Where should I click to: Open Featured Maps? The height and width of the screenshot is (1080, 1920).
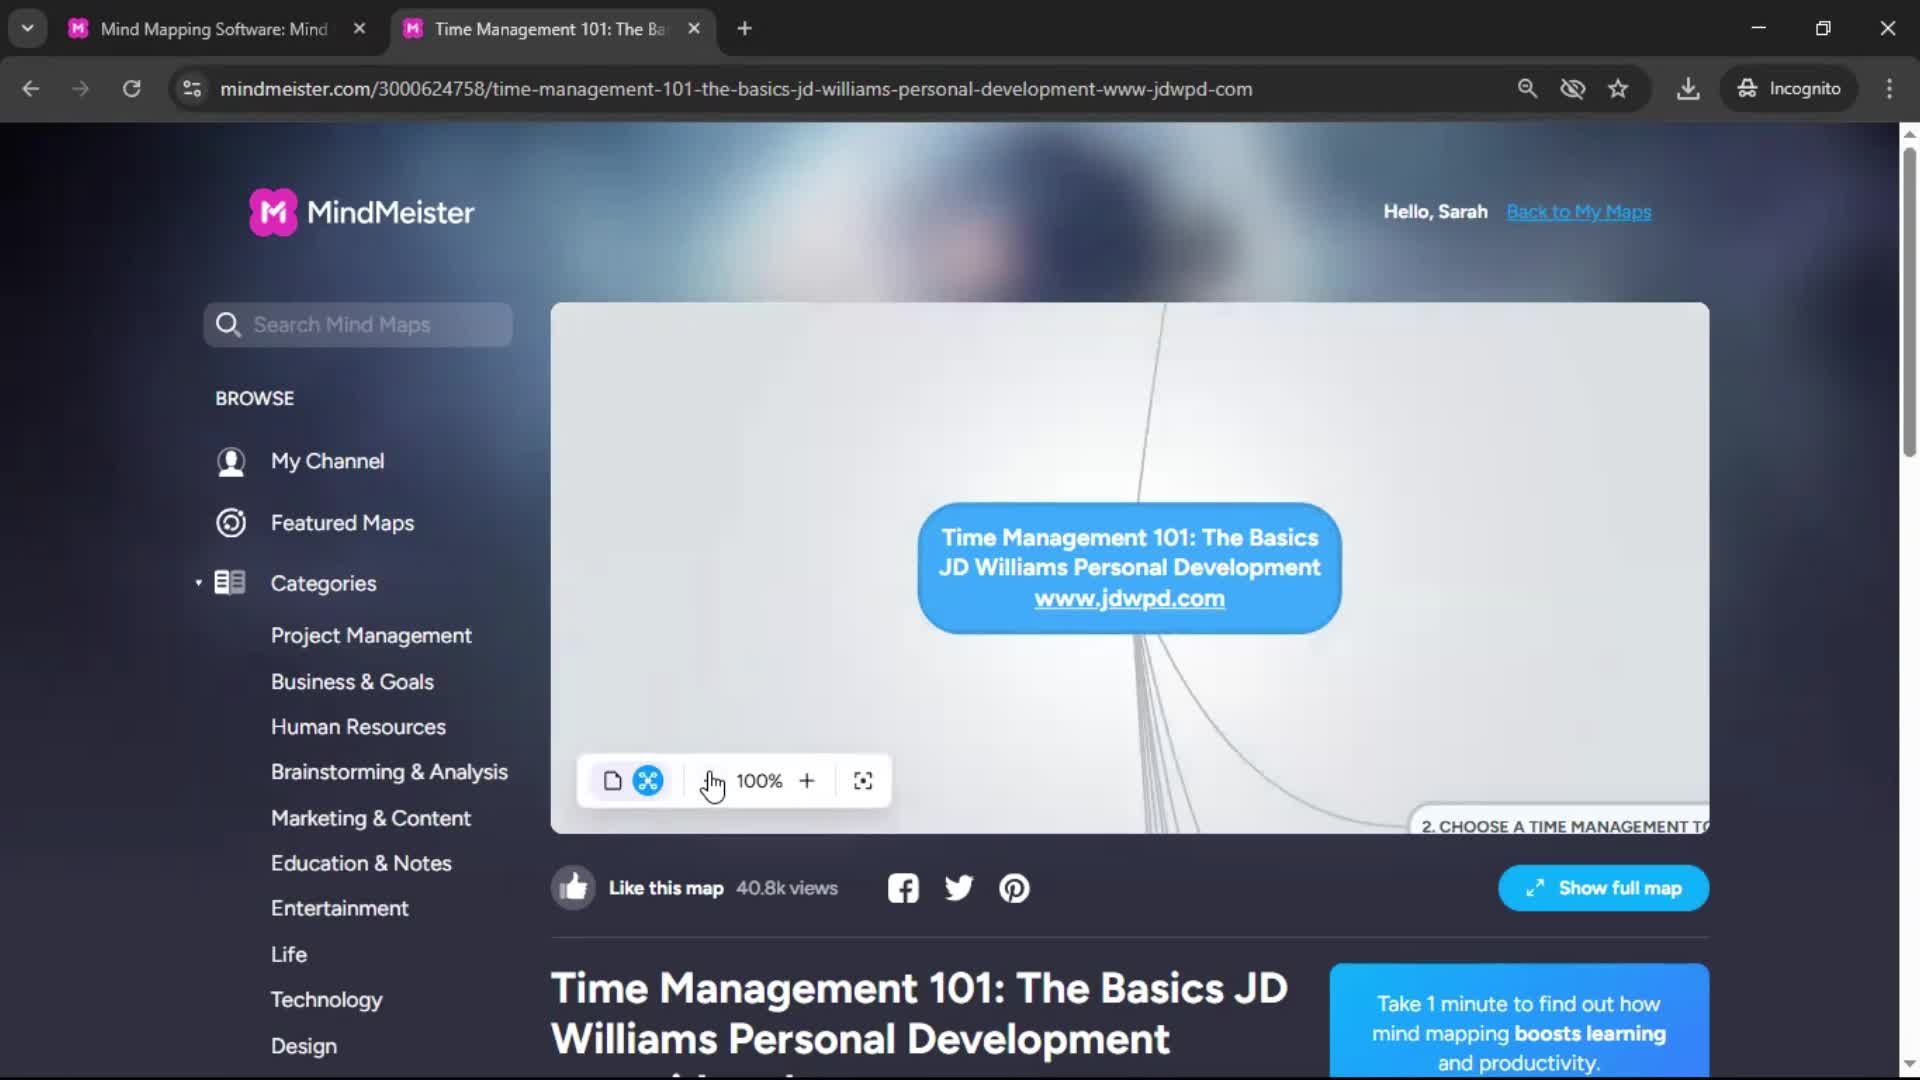tap(342, 523)
